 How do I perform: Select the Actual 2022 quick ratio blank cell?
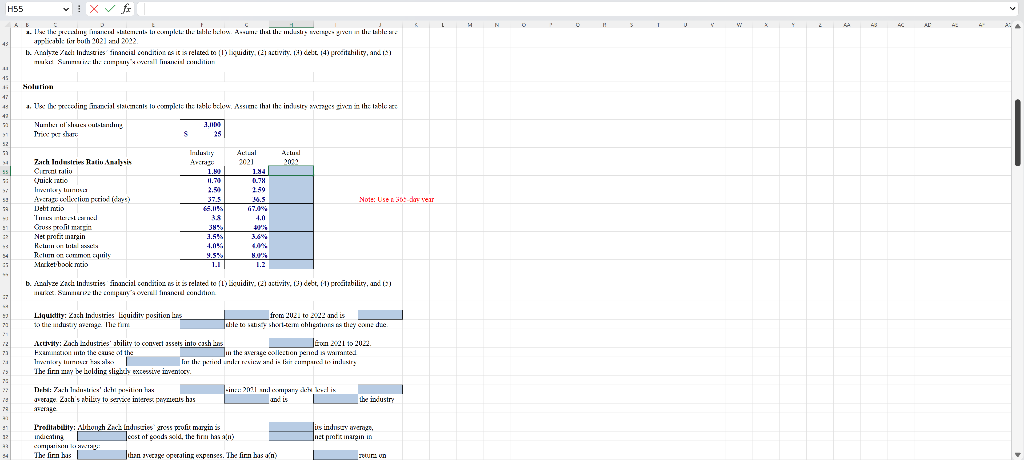pyautogui.click(x=291, y=180)
